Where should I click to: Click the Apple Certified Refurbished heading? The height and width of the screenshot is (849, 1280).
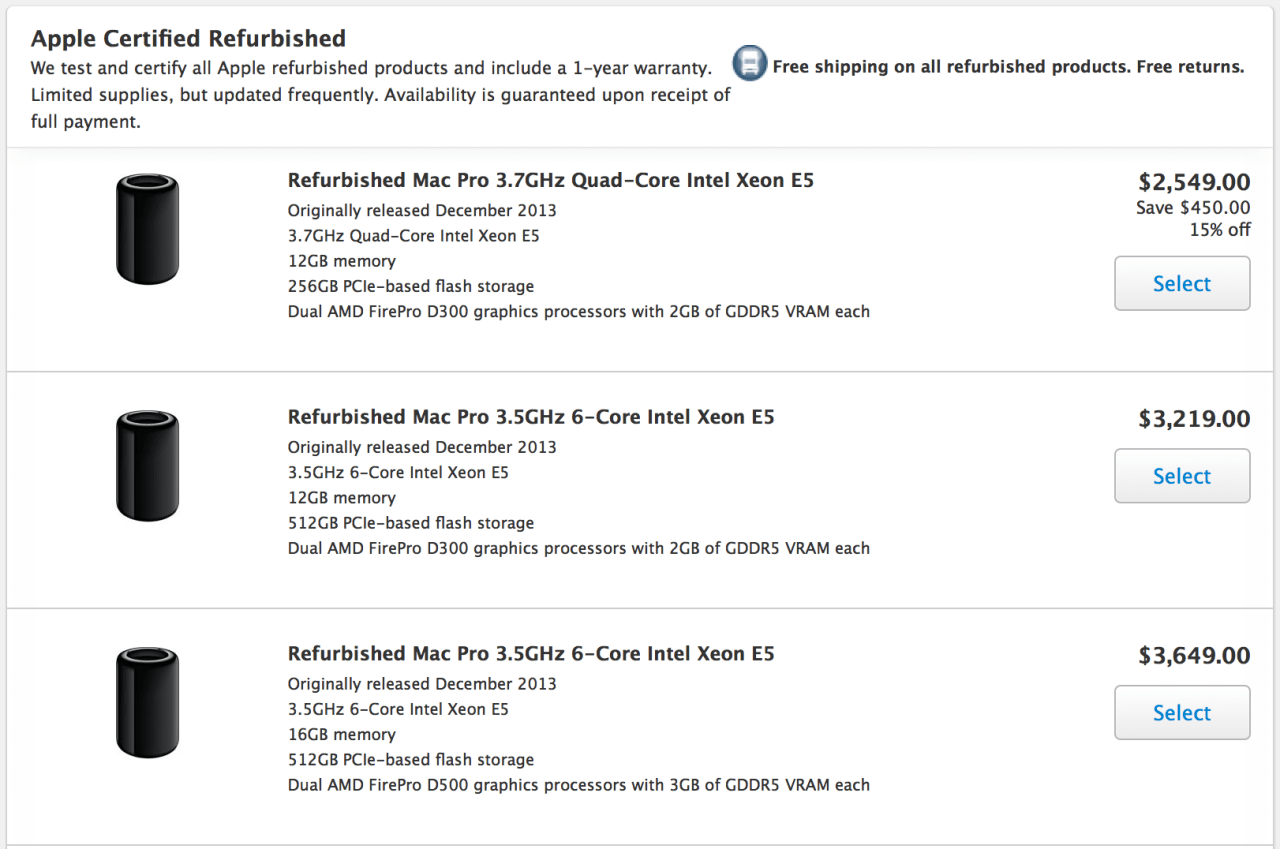point(188,39)
